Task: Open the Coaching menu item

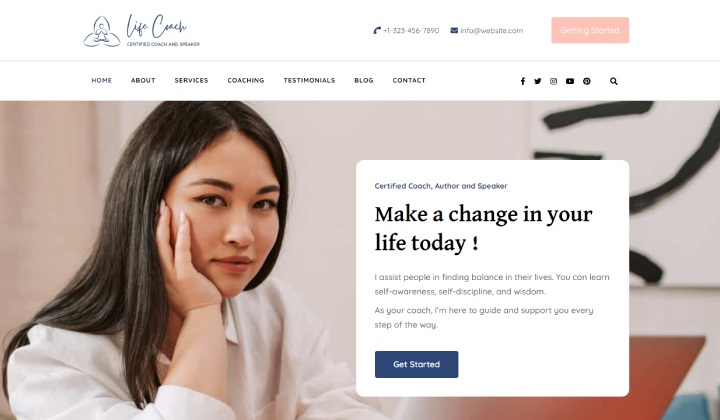Action: click(246, 80)
